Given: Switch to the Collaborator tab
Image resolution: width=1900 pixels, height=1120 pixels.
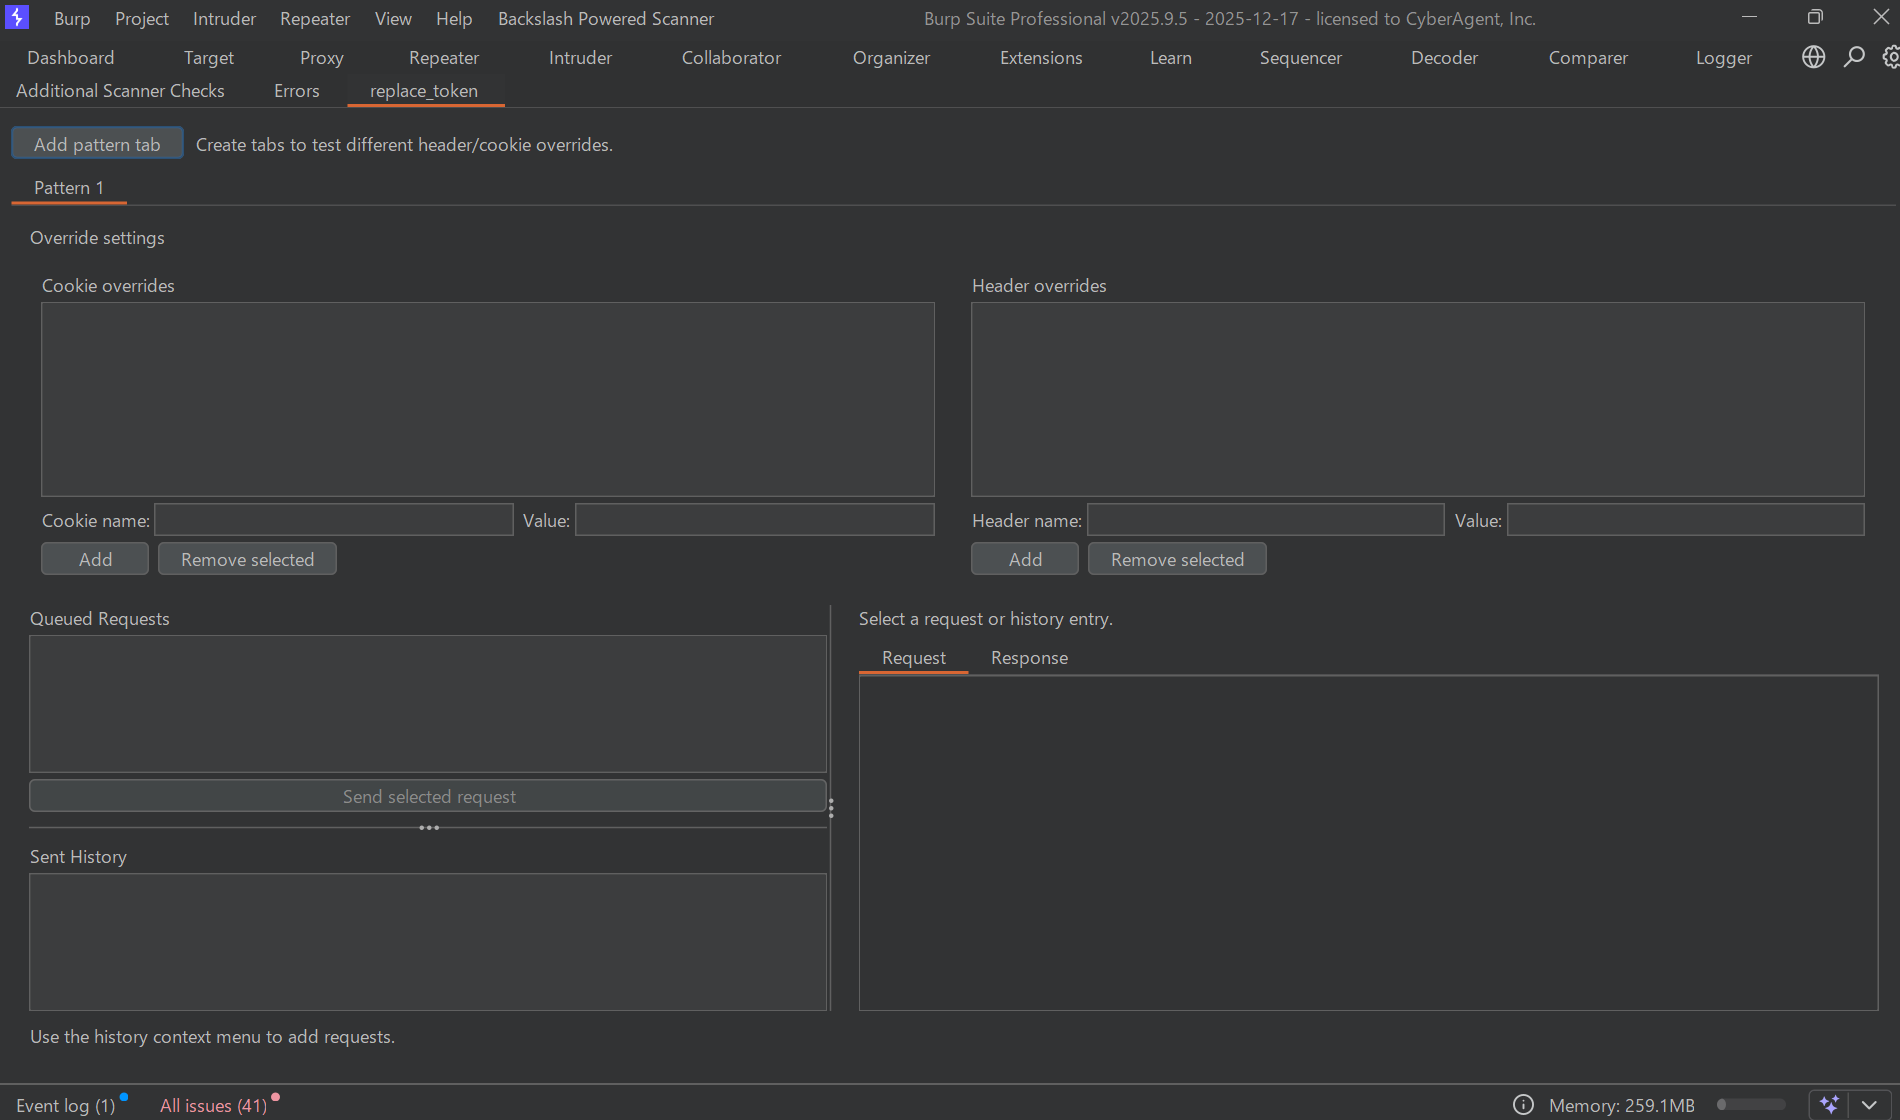Looking at the screenshot, I should pyautogui.click(x=732, y=57).
